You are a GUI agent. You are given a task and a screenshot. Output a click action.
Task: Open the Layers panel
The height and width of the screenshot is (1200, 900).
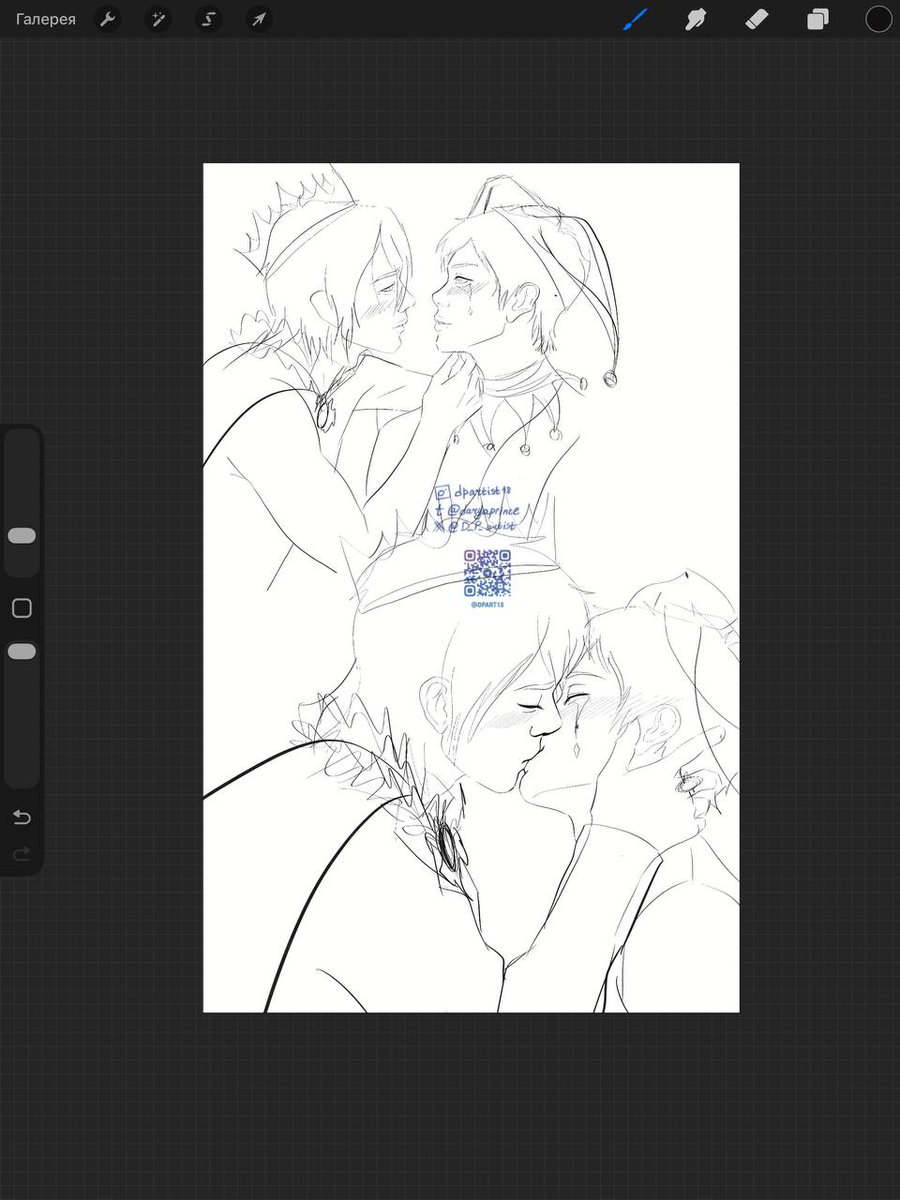(x=818, y=19)
